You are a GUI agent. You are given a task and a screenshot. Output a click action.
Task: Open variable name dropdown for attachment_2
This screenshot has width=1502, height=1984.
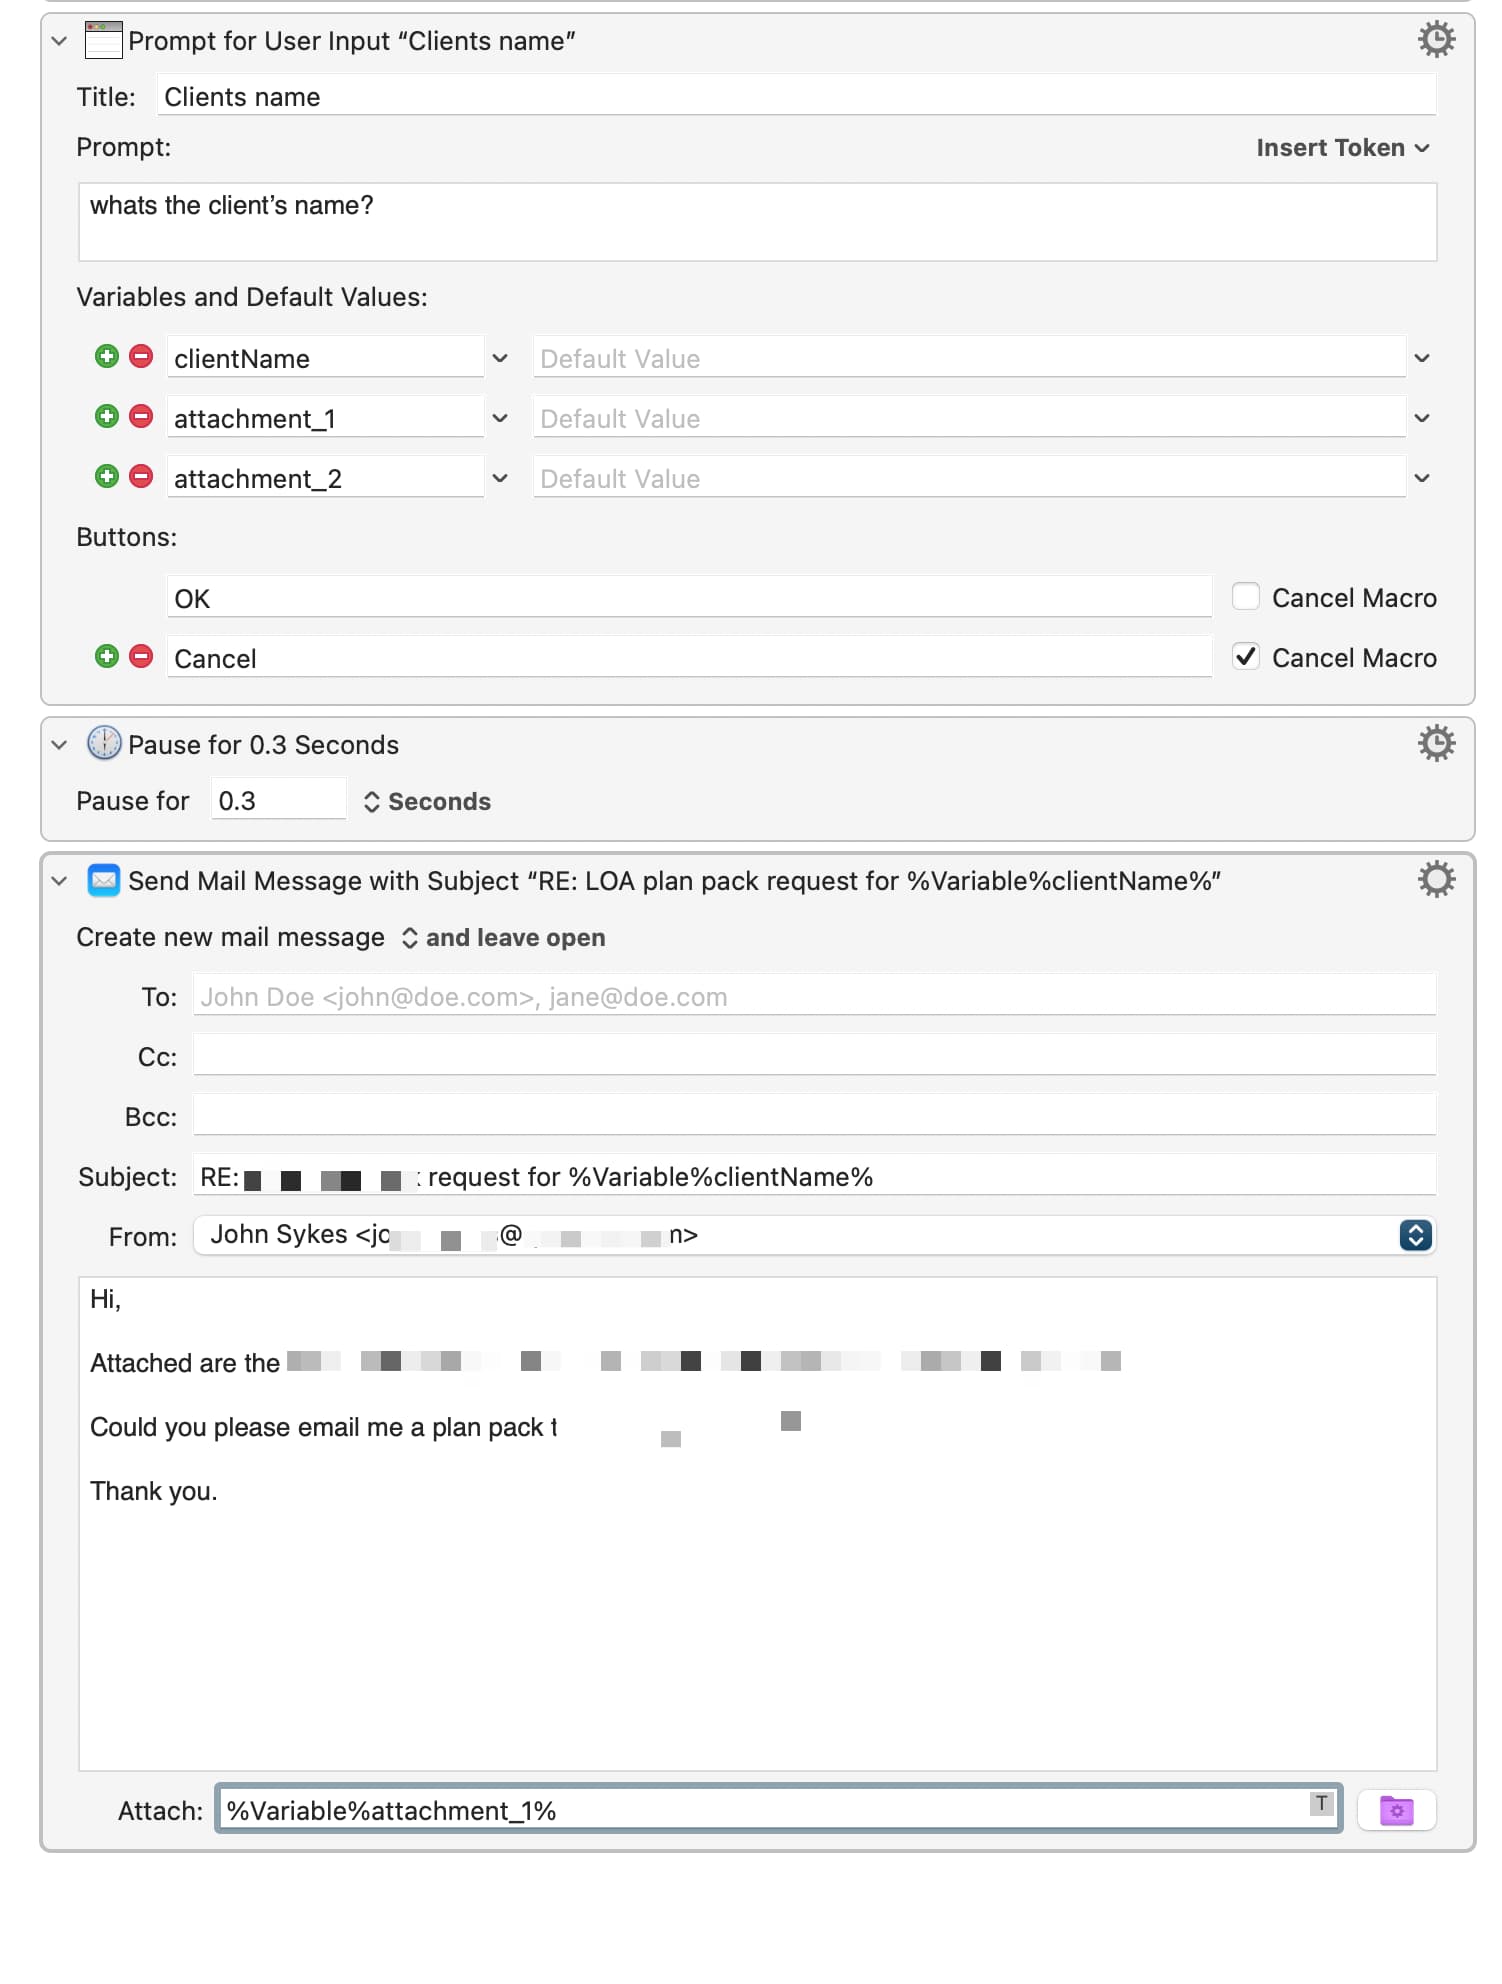click(500, 478)
